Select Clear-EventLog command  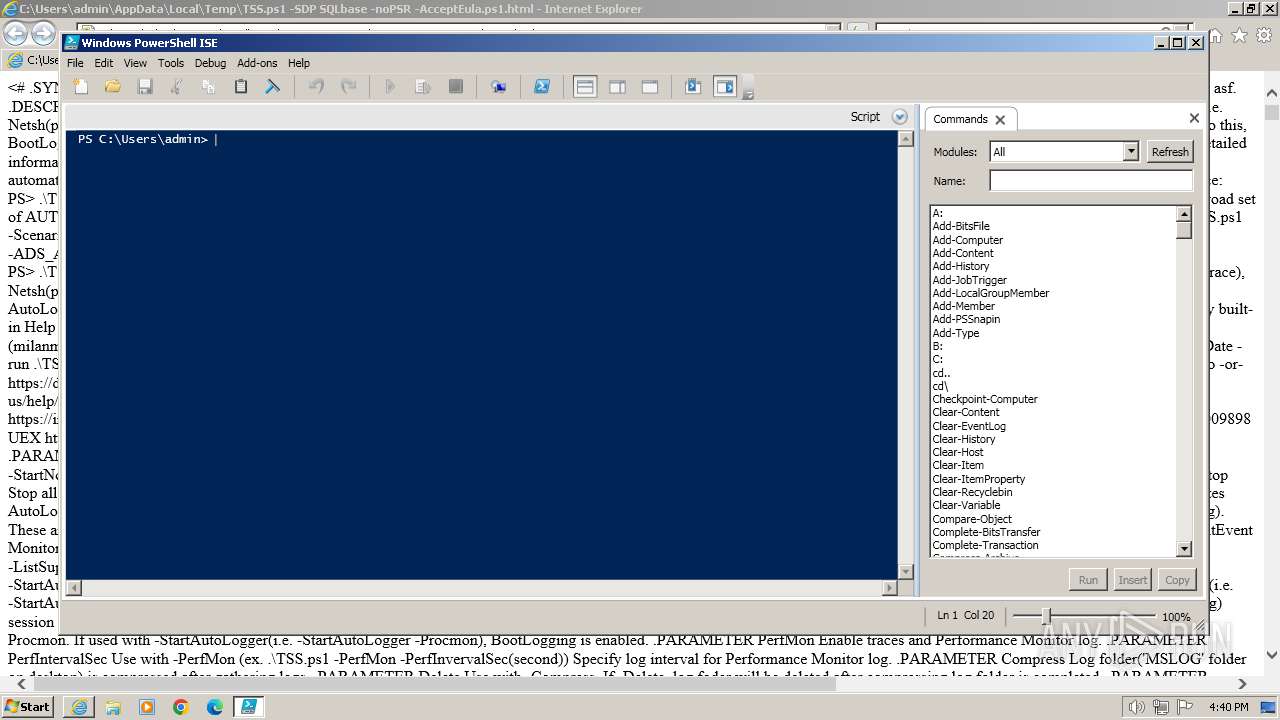pyautogui.click(x=969, y=426)
